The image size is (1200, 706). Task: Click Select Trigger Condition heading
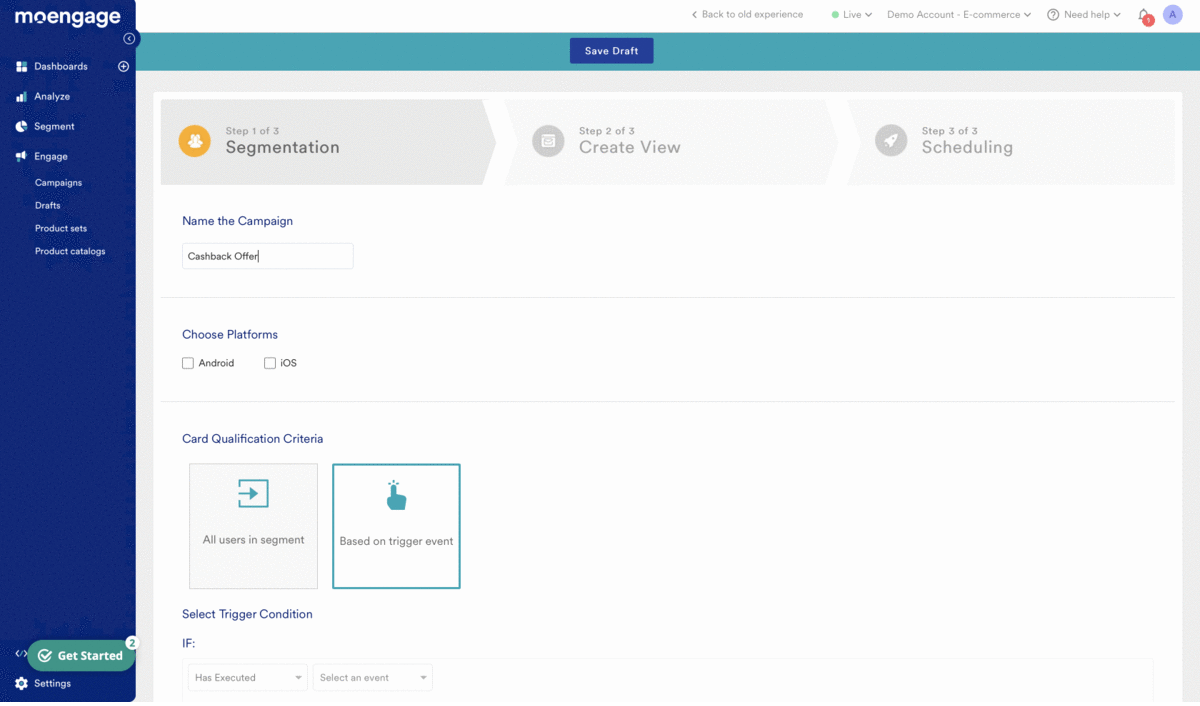pos(247,614)
